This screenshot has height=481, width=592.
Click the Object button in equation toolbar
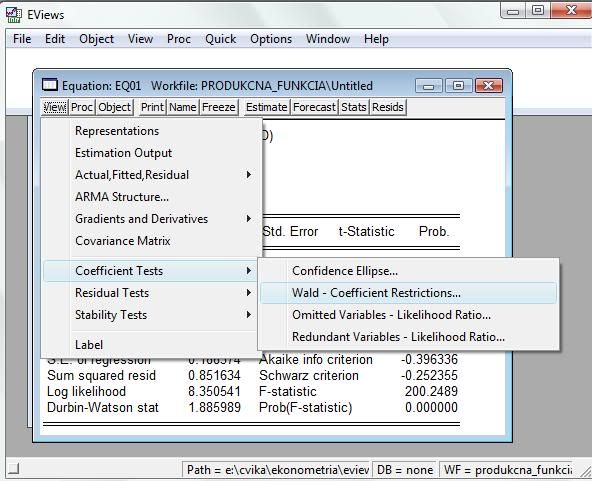(114, 107)
